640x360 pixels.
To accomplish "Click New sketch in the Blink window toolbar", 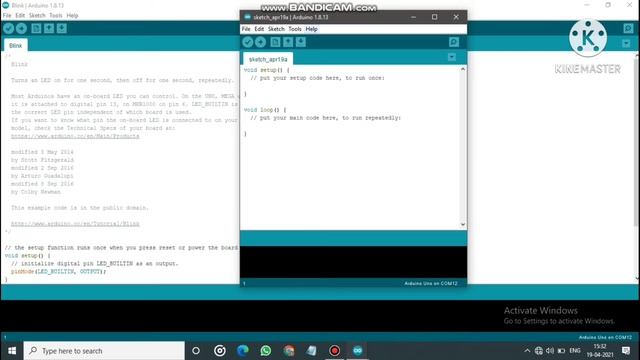I will coord(36,28).
